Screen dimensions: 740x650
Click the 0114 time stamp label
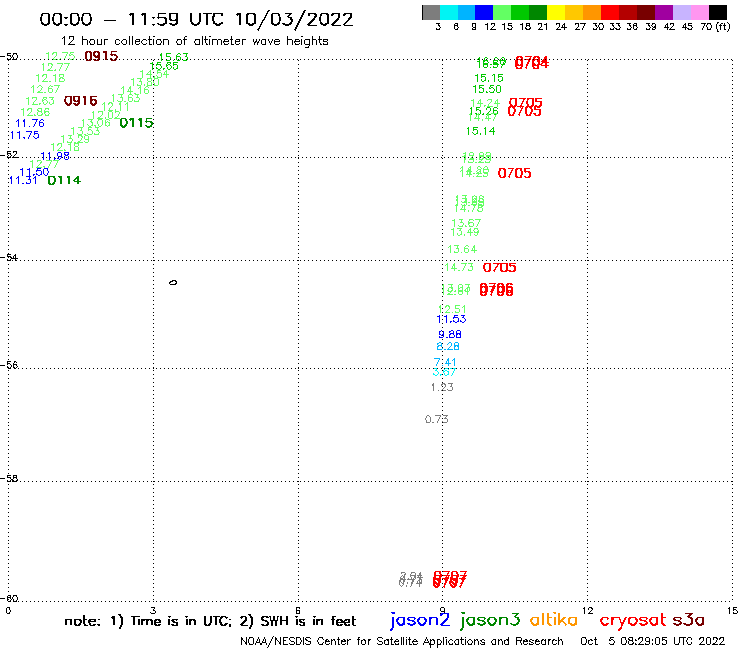click(64, 180)
